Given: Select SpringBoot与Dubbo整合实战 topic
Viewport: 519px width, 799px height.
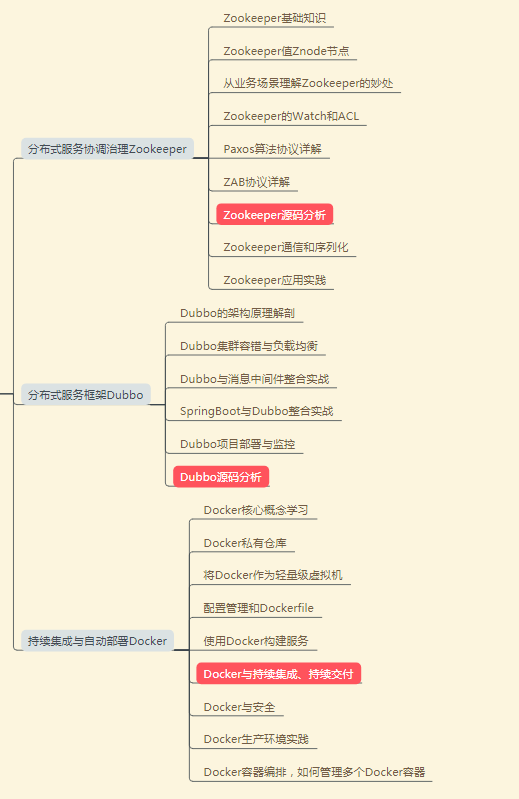Looking at the screenshot, I should 257,411.
